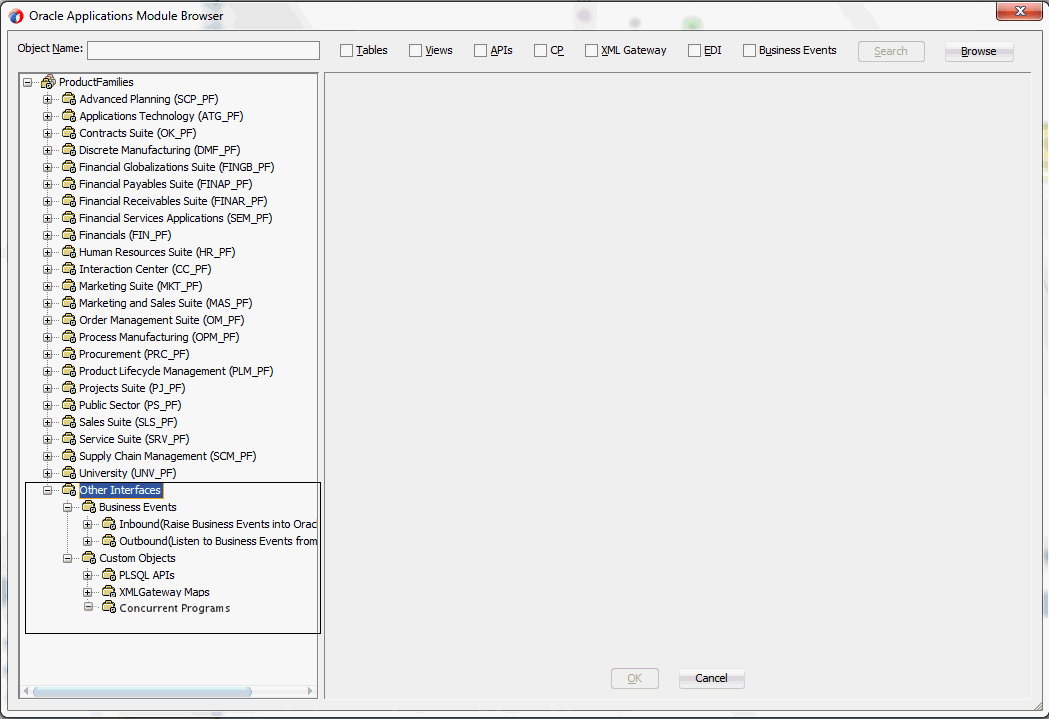Click the Public Sector folder icon
1049x719 pixels.
[x=69, y=405]
